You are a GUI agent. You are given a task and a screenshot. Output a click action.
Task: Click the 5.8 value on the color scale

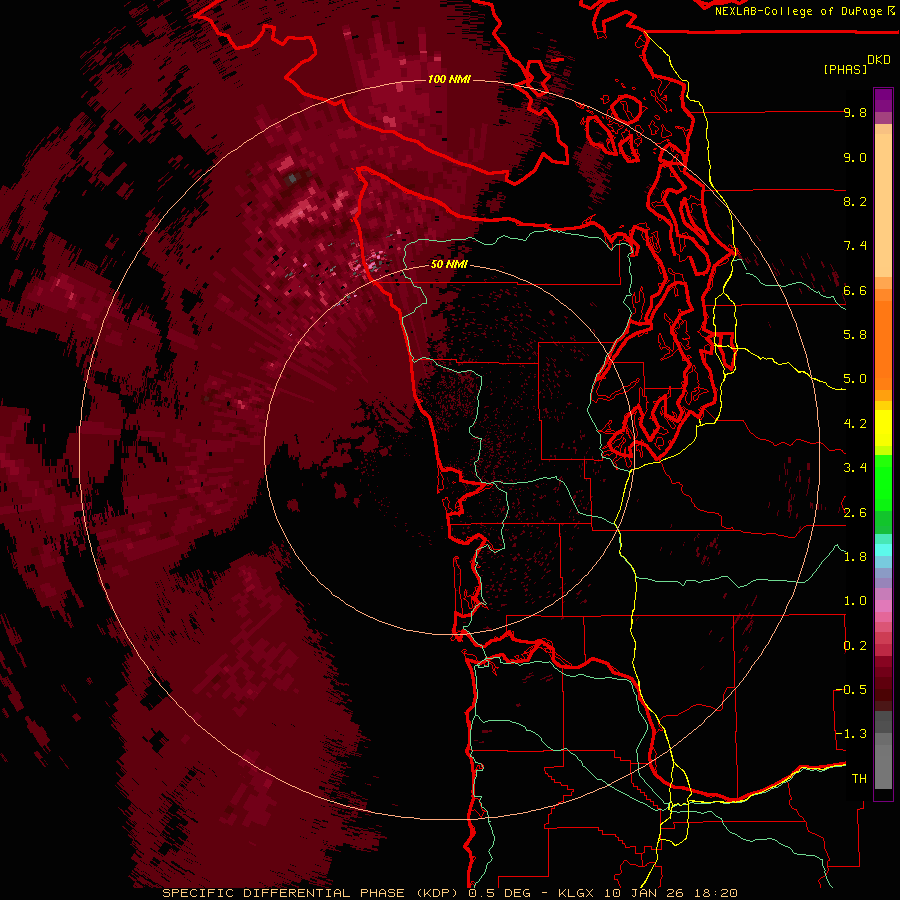[x=855, y=335]
